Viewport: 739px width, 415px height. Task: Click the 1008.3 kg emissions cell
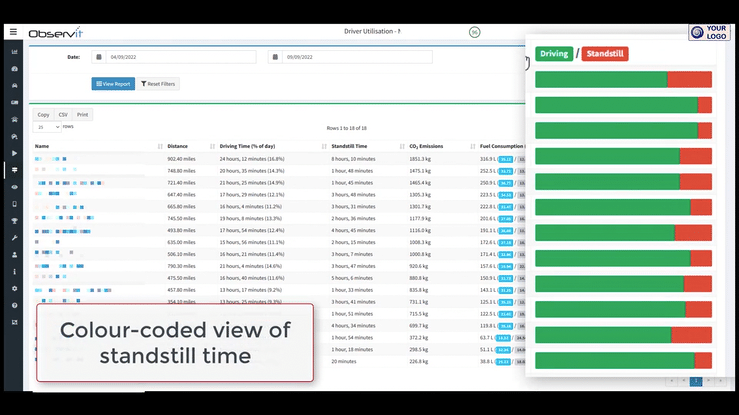(420, 243)
